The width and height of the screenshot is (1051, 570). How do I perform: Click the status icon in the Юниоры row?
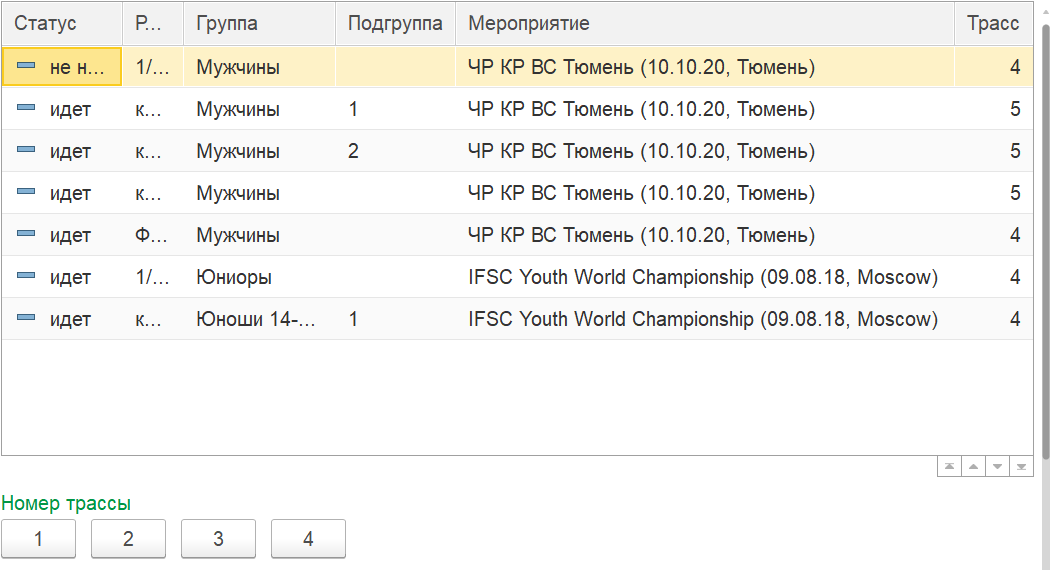tap(27, 276)
